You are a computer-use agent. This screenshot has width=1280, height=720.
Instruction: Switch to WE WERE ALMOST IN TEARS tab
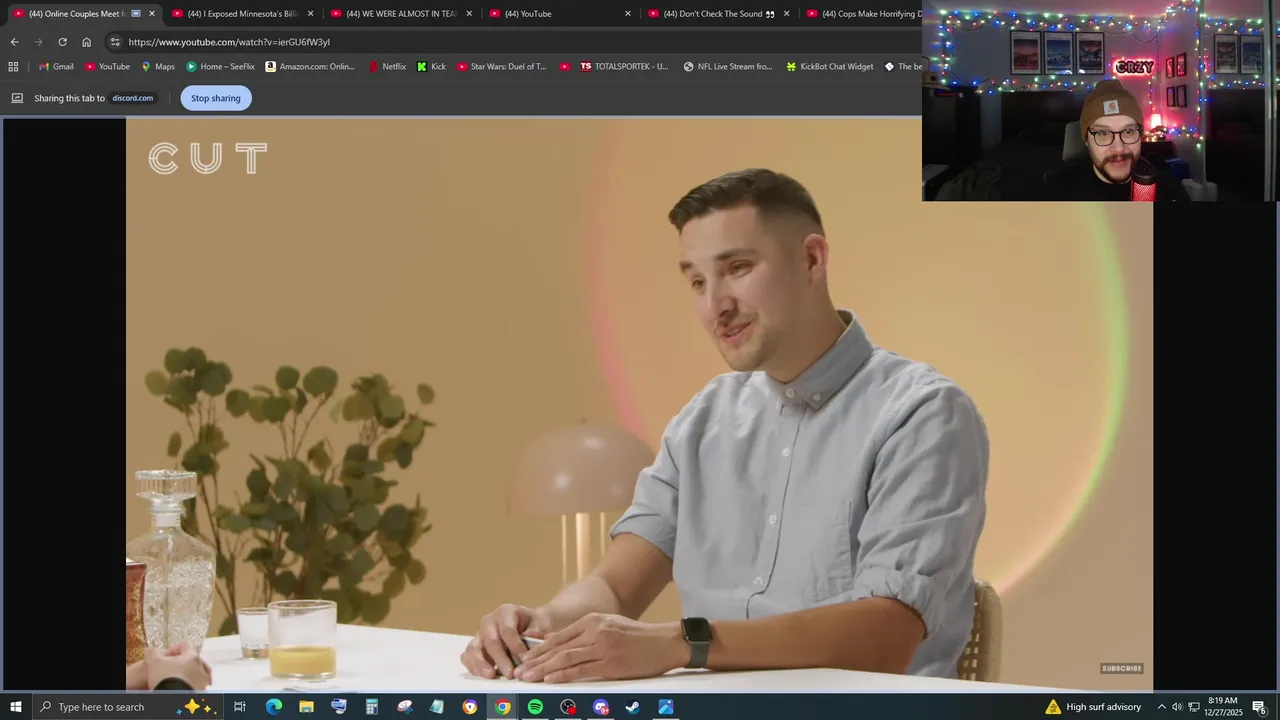coord(400,14)
